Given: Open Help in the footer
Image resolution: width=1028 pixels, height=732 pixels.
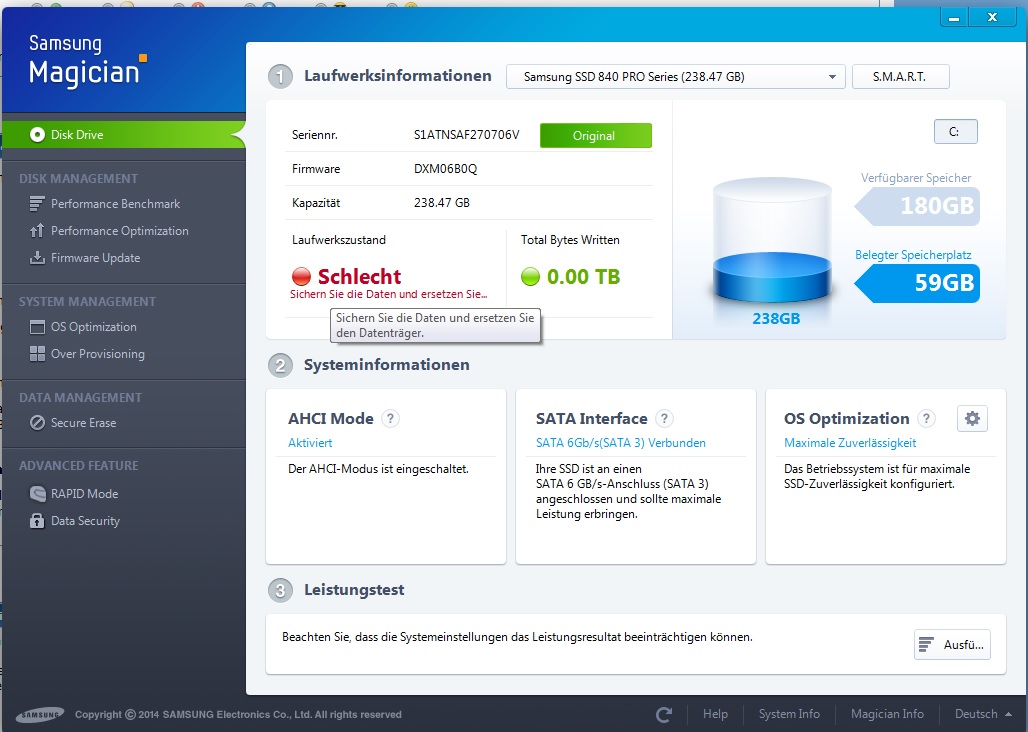Looking at the screenshot, I should 715,714.
